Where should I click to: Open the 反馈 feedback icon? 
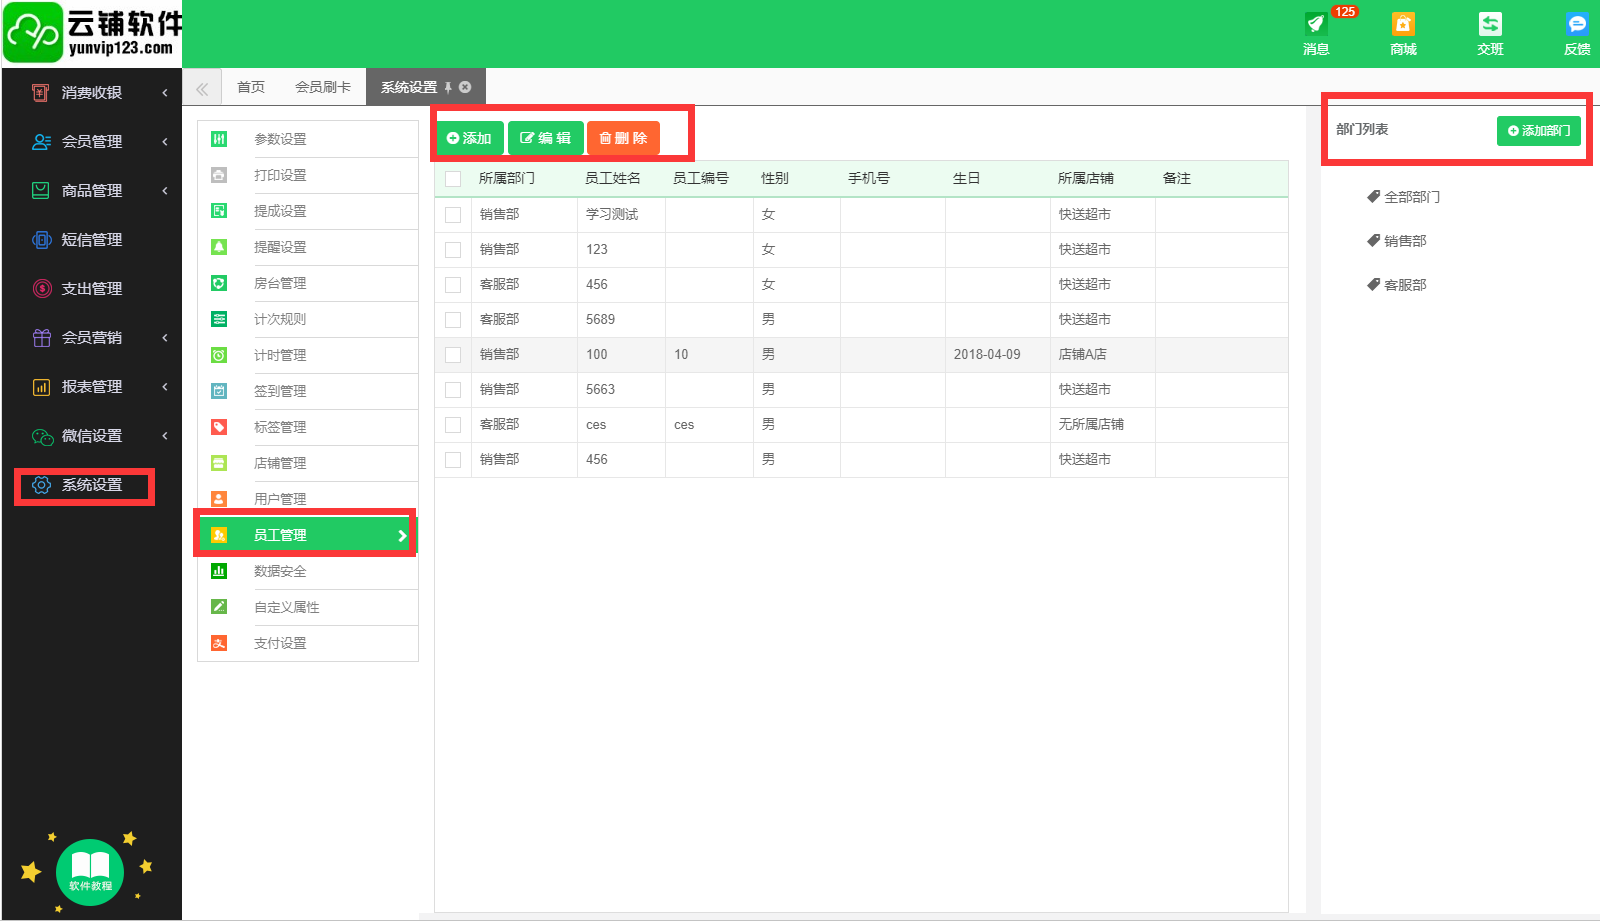(x=1577, y=24)
